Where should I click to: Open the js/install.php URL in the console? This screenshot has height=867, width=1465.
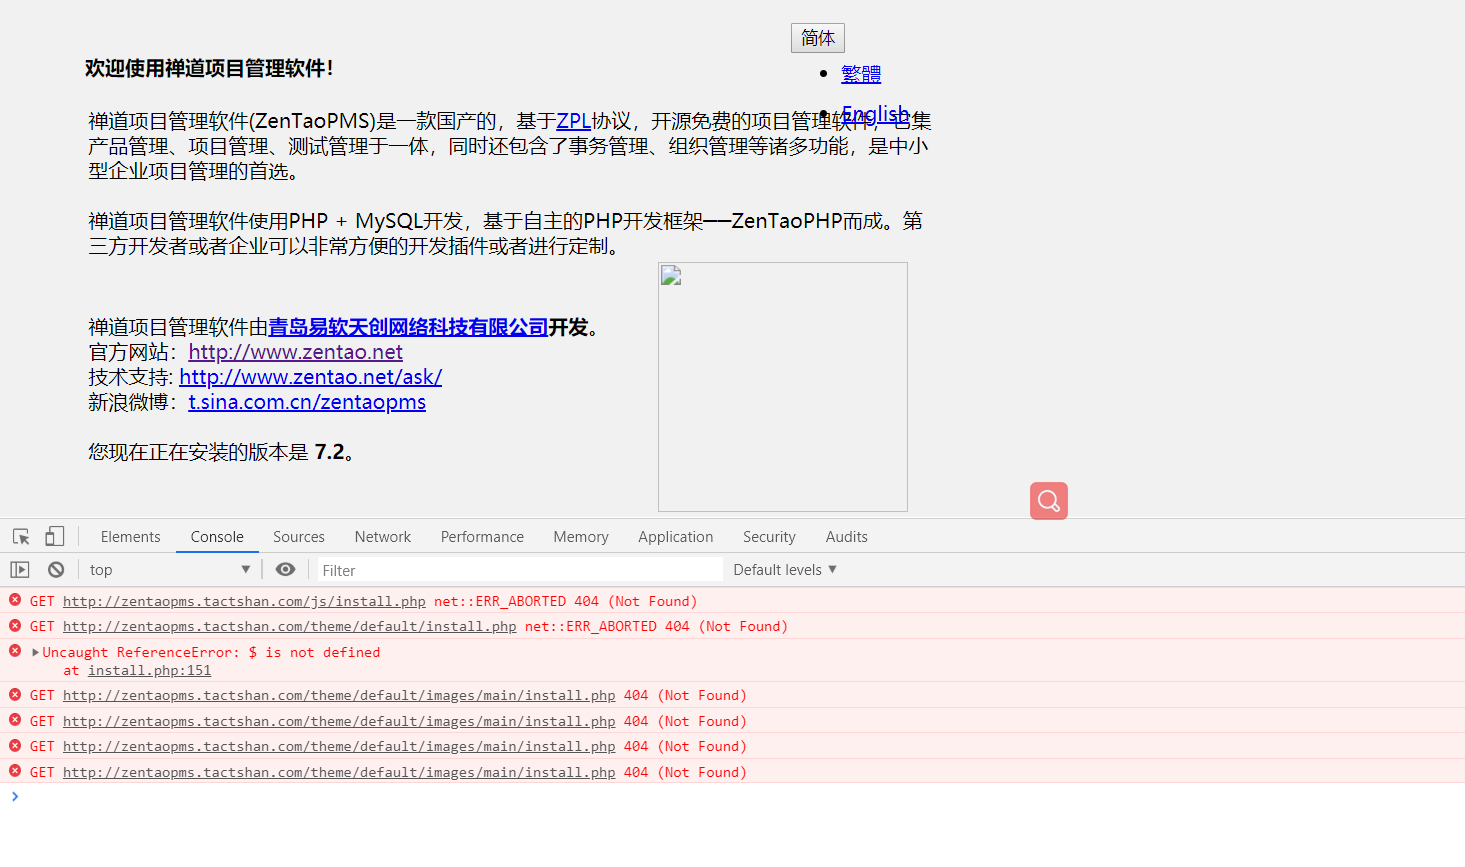tap(244, 601)
